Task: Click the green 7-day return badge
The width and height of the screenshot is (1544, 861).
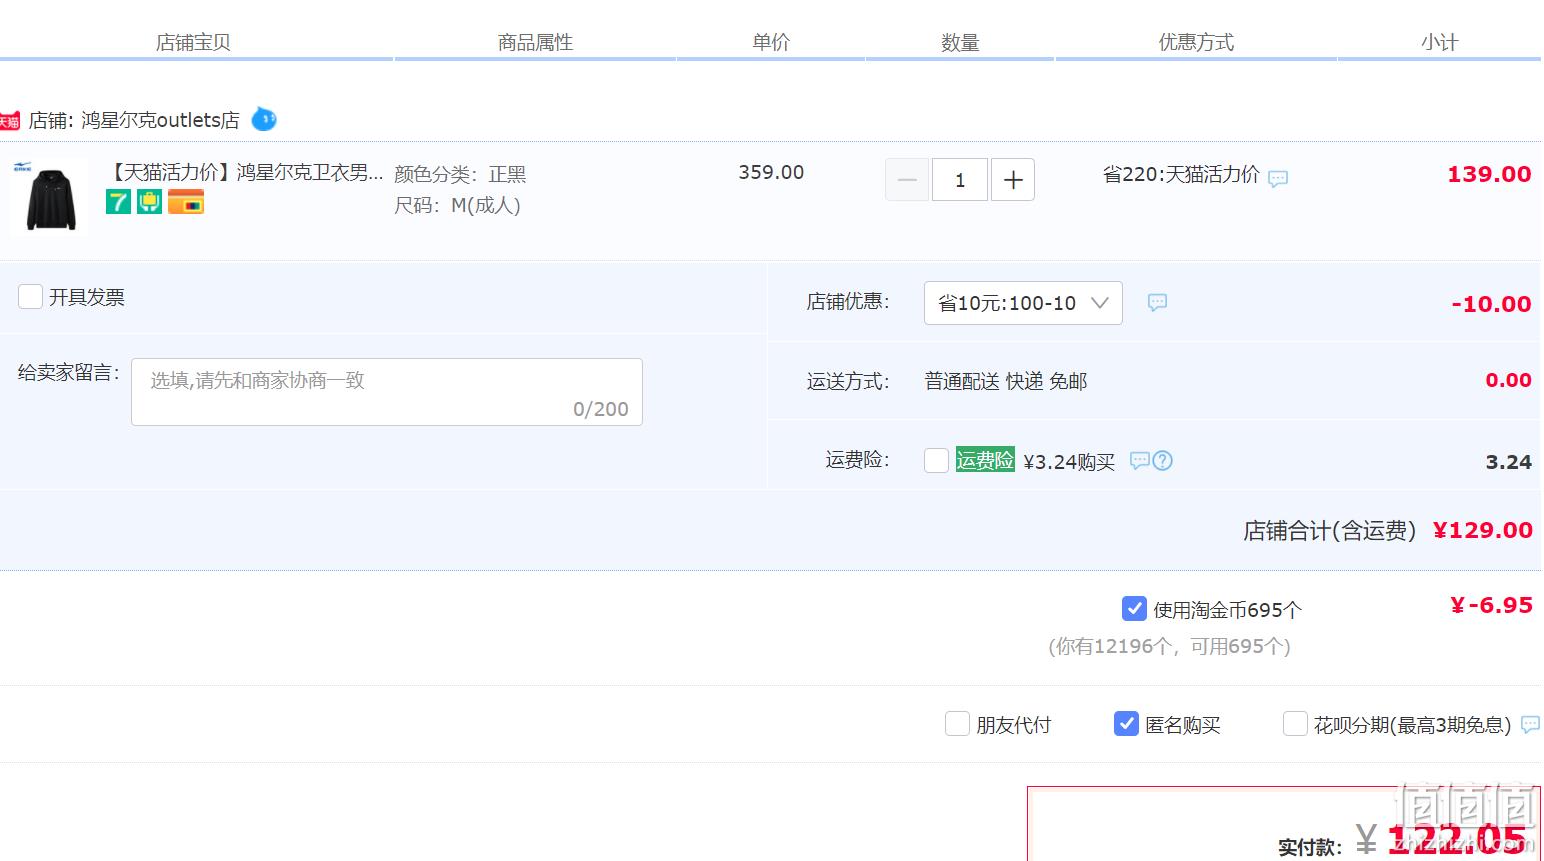Action: pos(118,202)
